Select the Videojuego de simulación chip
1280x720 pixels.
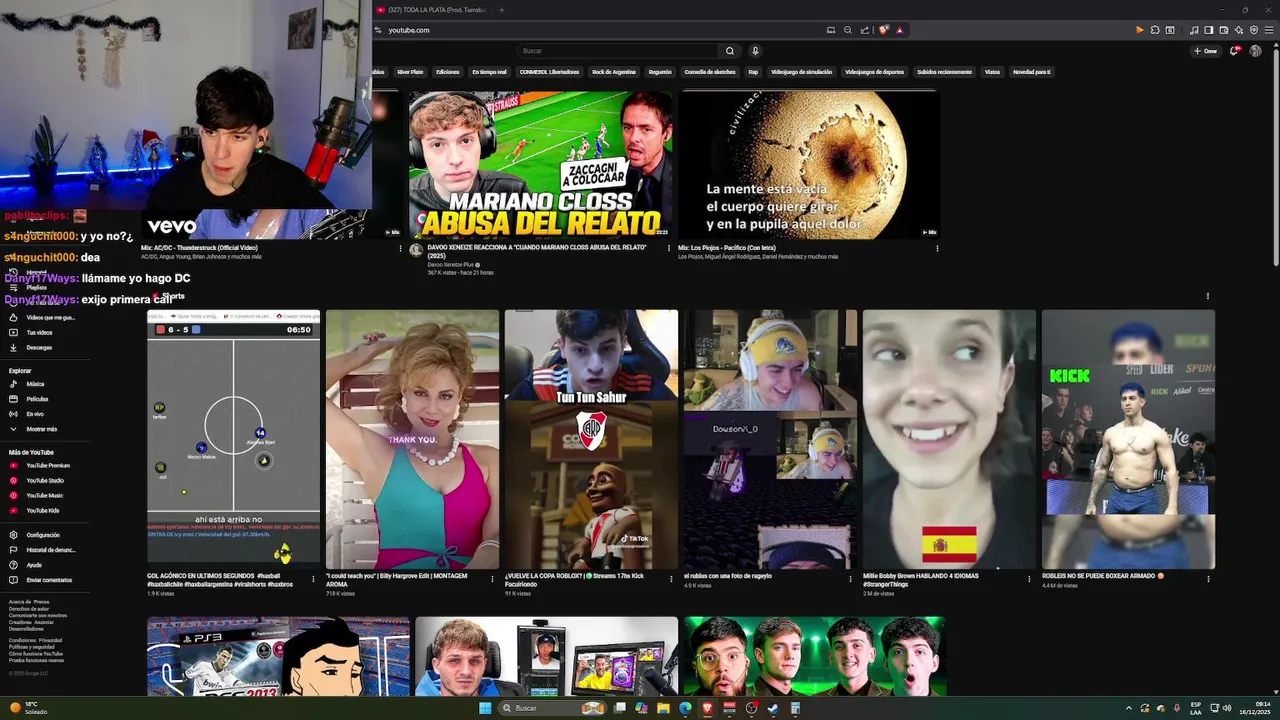coord(801,72)
